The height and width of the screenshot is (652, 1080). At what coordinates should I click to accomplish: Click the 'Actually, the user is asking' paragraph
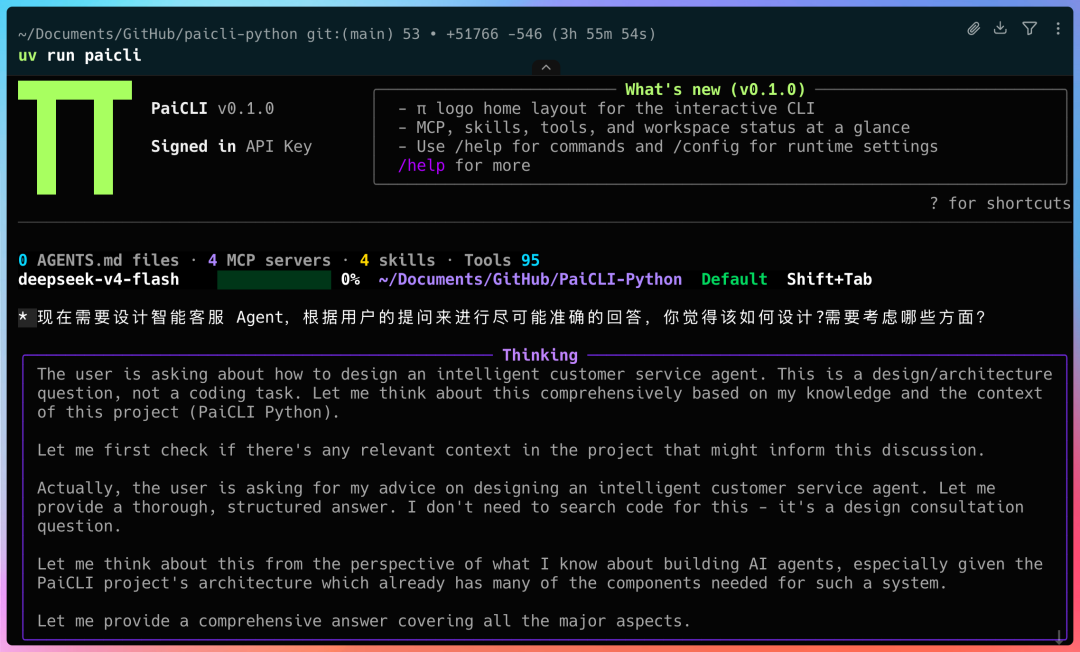pos(530,507)
